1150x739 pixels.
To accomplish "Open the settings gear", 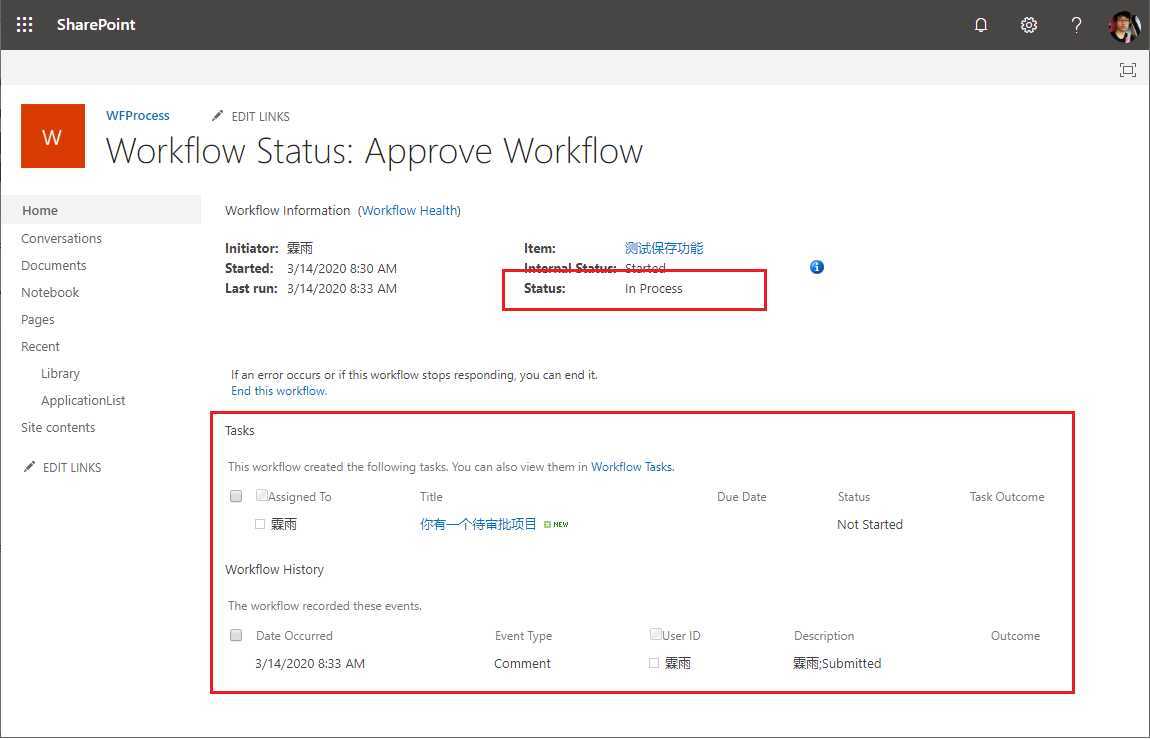I will (1028, 25).
